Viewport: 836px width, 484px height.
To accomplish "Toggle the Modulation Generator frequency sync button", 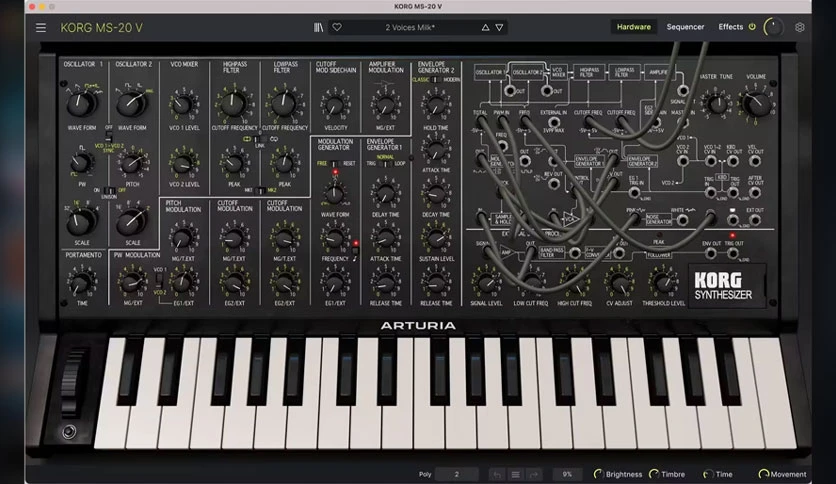I will click(x=355, y=251).
